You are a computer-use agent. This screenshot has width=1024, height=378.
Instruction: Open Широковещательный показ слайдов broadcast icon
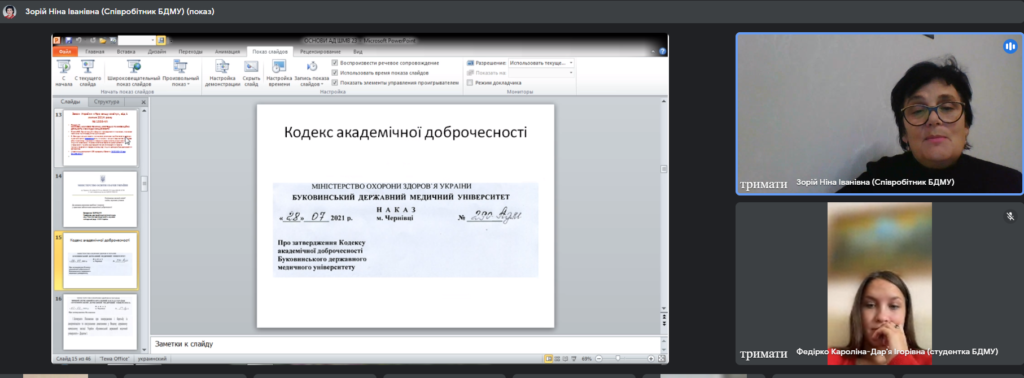(x=133, y=73)
